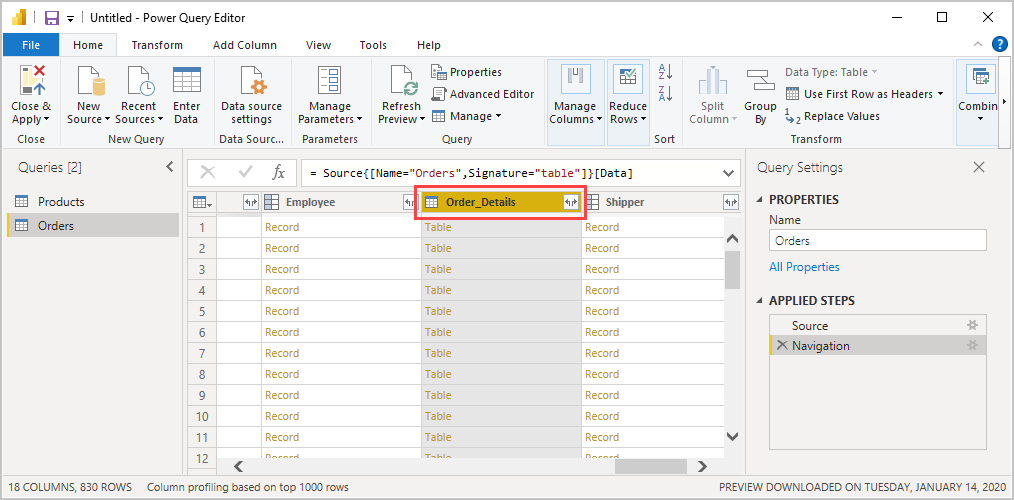Expand the Employee column icon
The image size is (1014, 500).
[x=409, y=202]
